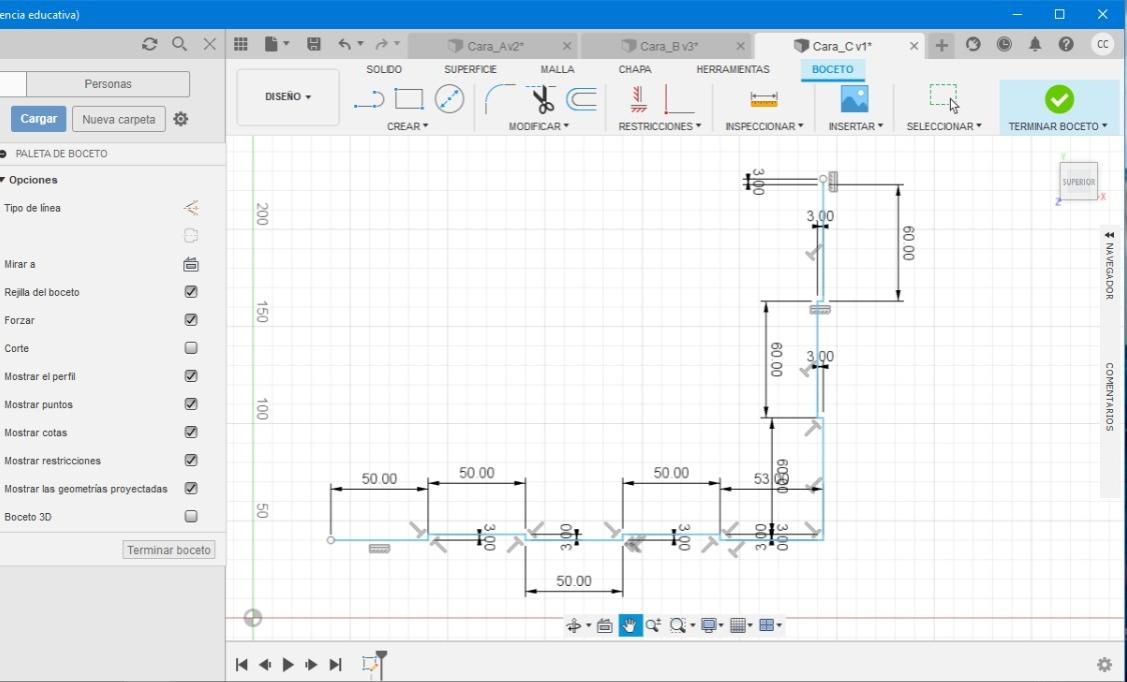Expand the RESTRICCIONES menu
Image resolution: width=1127 pixels, height=682 pixels.
point(660,126)
